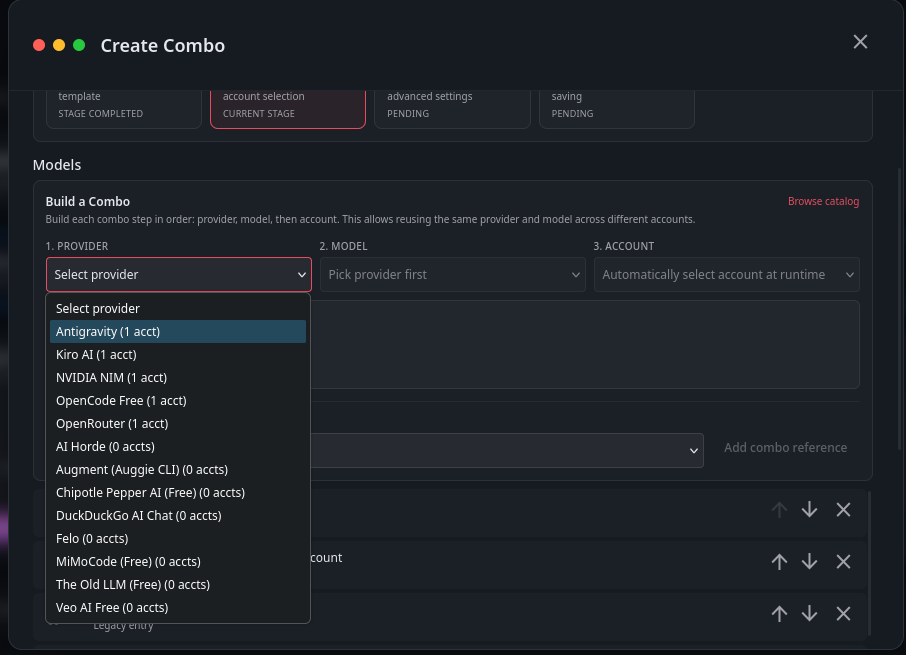Remove the second combo entry
Image resolution: width=906 pixels, height=655 pixels.
coord(843,561)
